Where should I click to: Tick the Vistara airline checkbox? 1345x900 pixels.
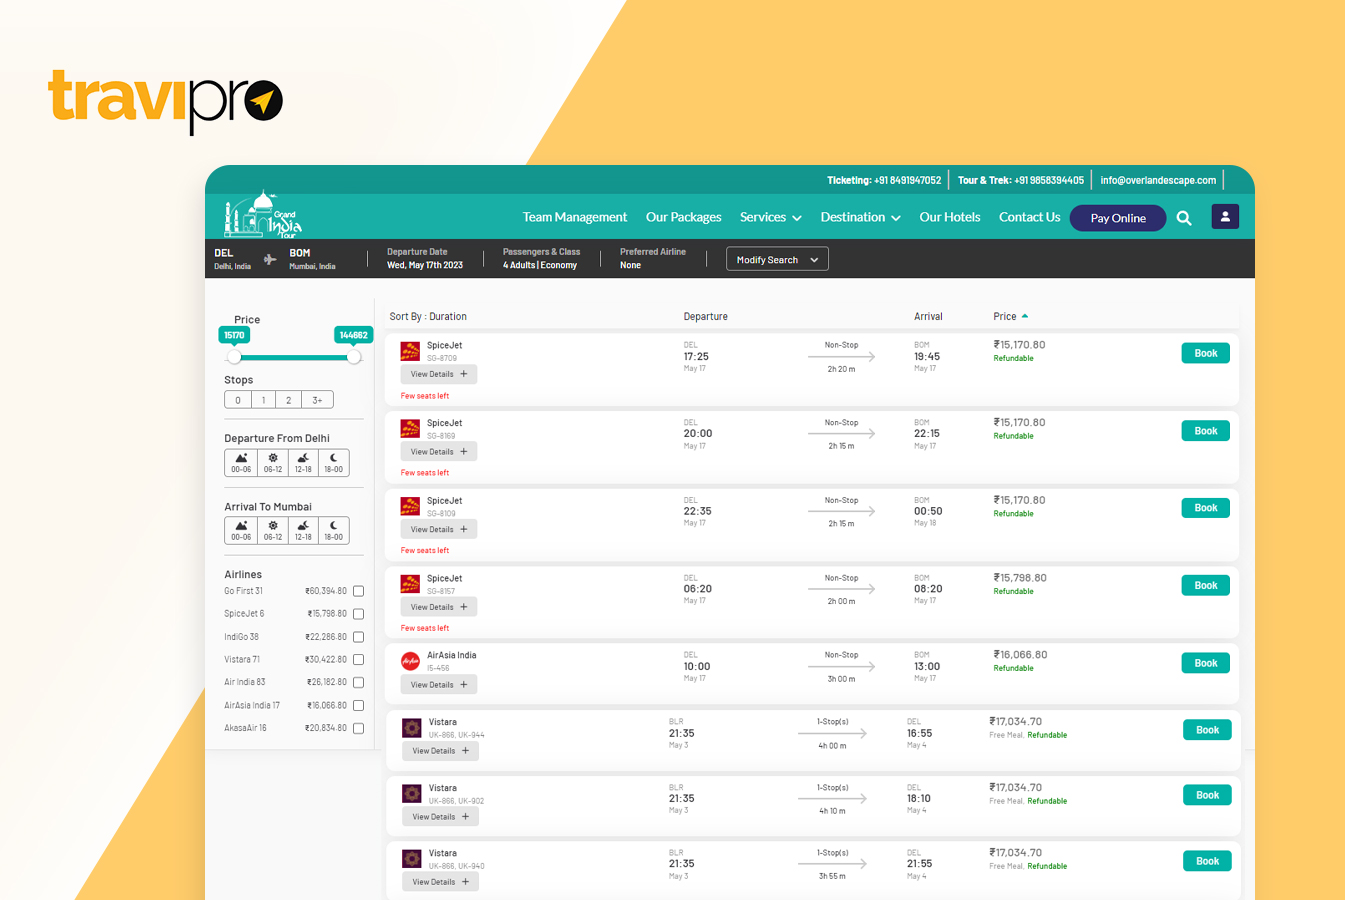[x=358, y=660]
